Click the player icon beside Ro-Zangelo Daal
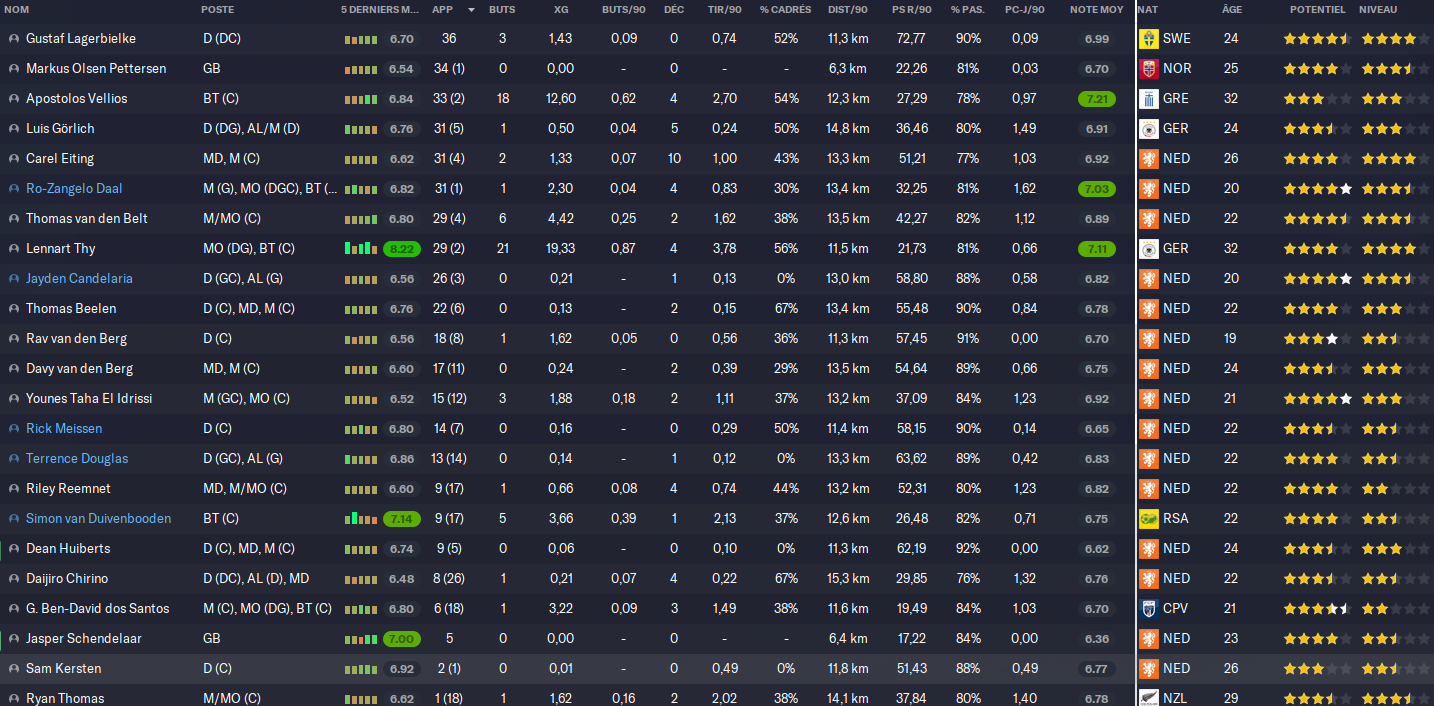This screenshot has width=1434, height=706. (x=14, y=189)
